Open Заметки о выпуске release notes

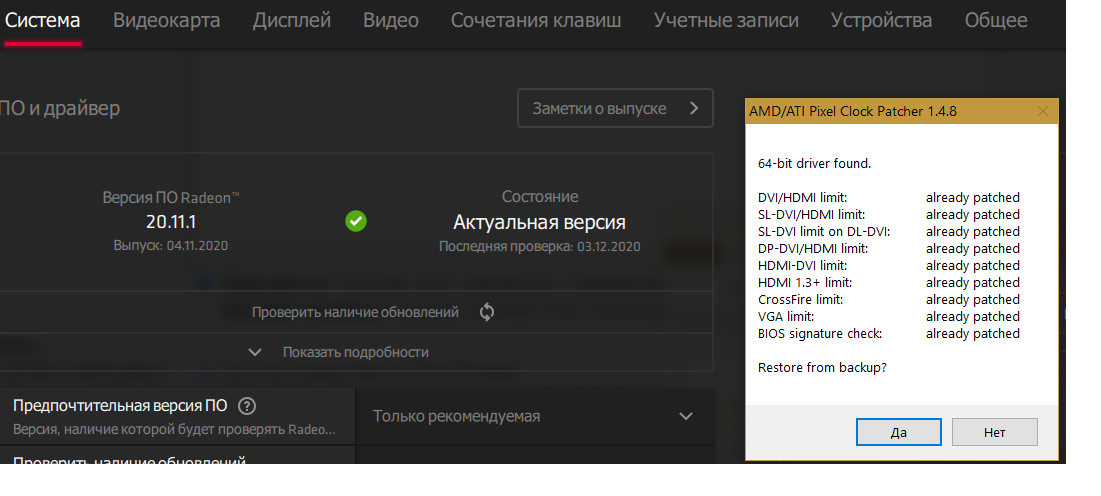pyautogui.click(x=615, y=108)
